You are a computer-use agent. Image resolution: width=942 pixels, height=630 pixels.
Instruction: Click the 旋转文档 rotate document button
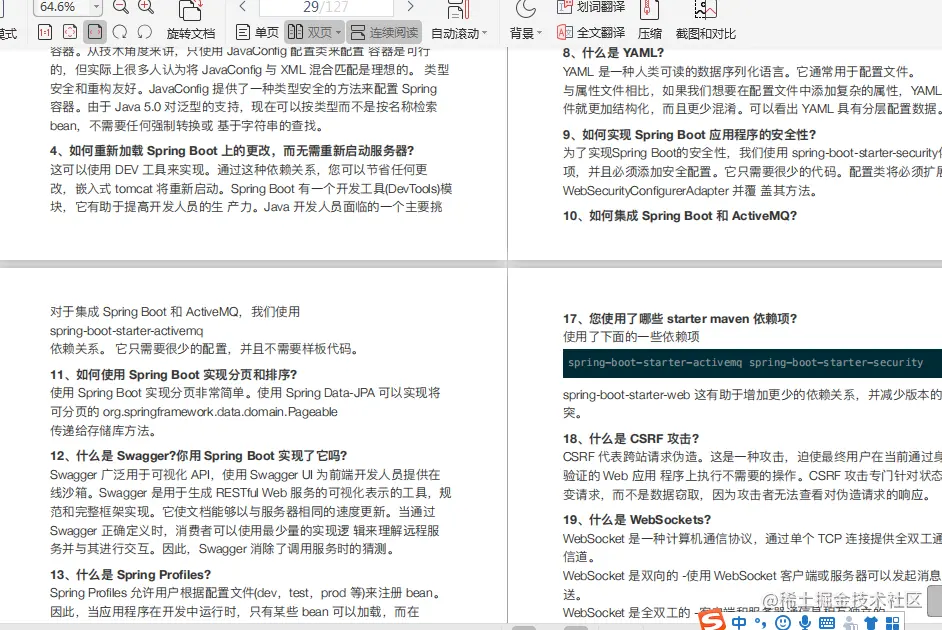pos(190,21)
